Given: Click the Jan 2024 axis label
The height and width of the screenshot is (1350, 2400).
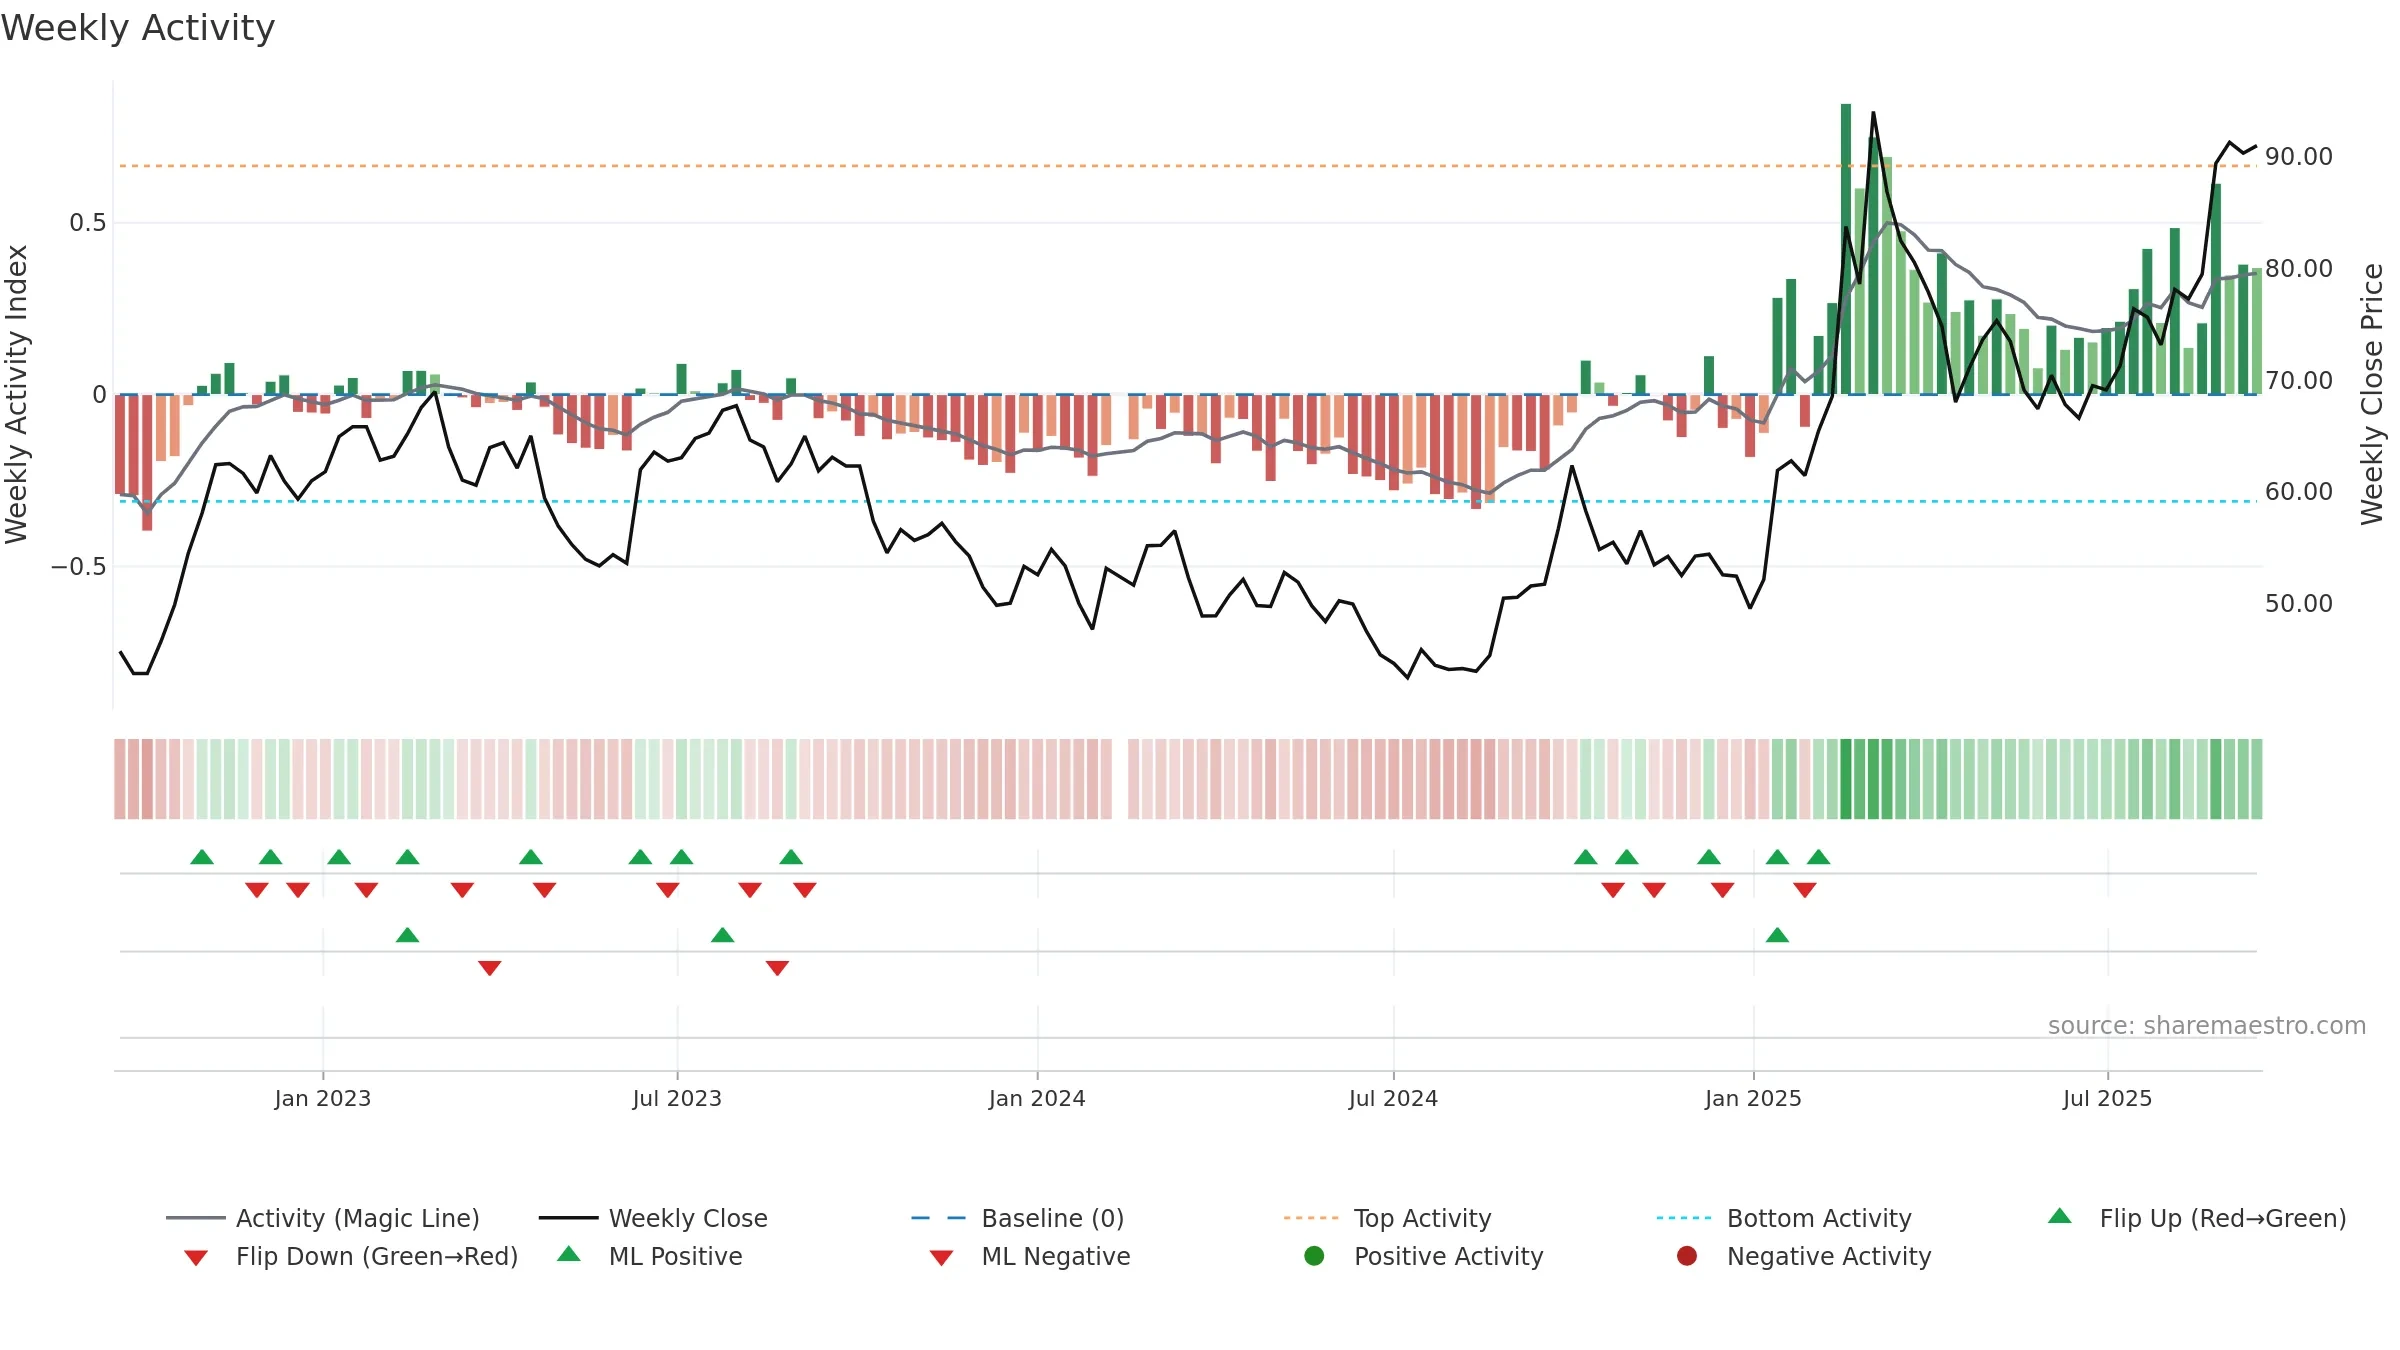Looking at the screenshot, I should tap(1037, 1098).
